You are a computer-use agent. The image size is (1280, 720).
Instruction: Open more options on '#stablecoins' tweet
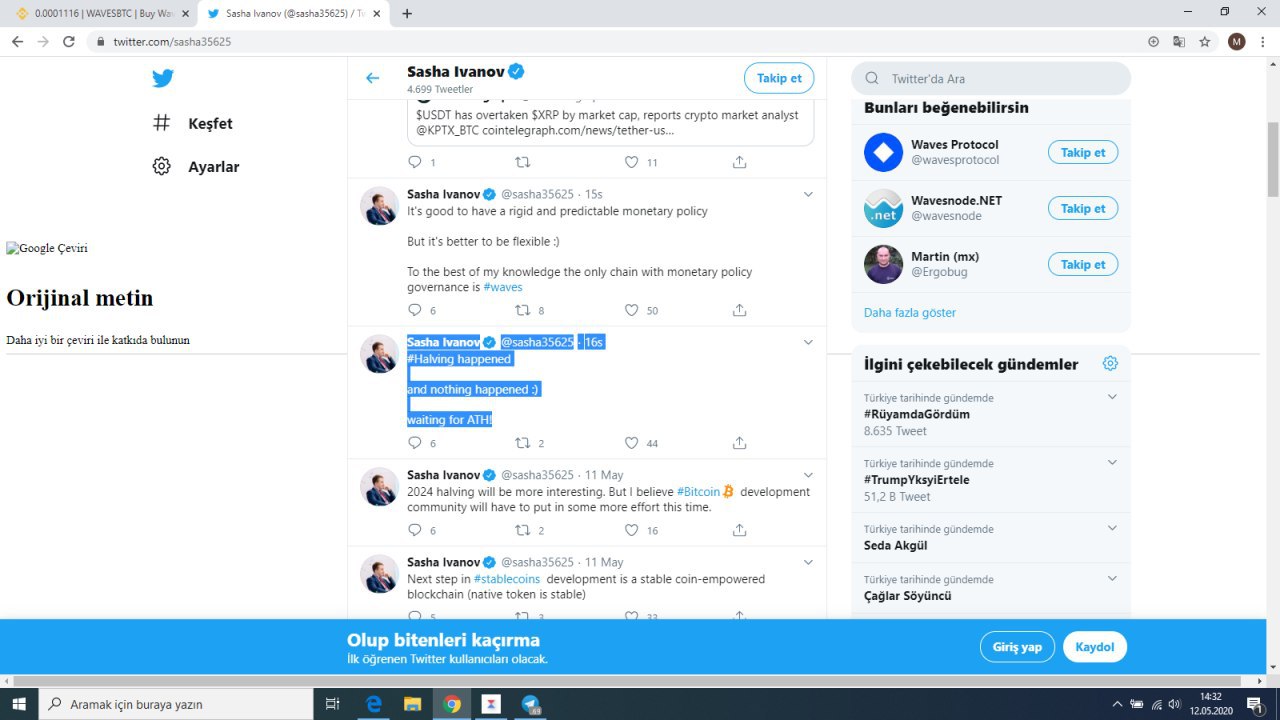click(808, 562)
